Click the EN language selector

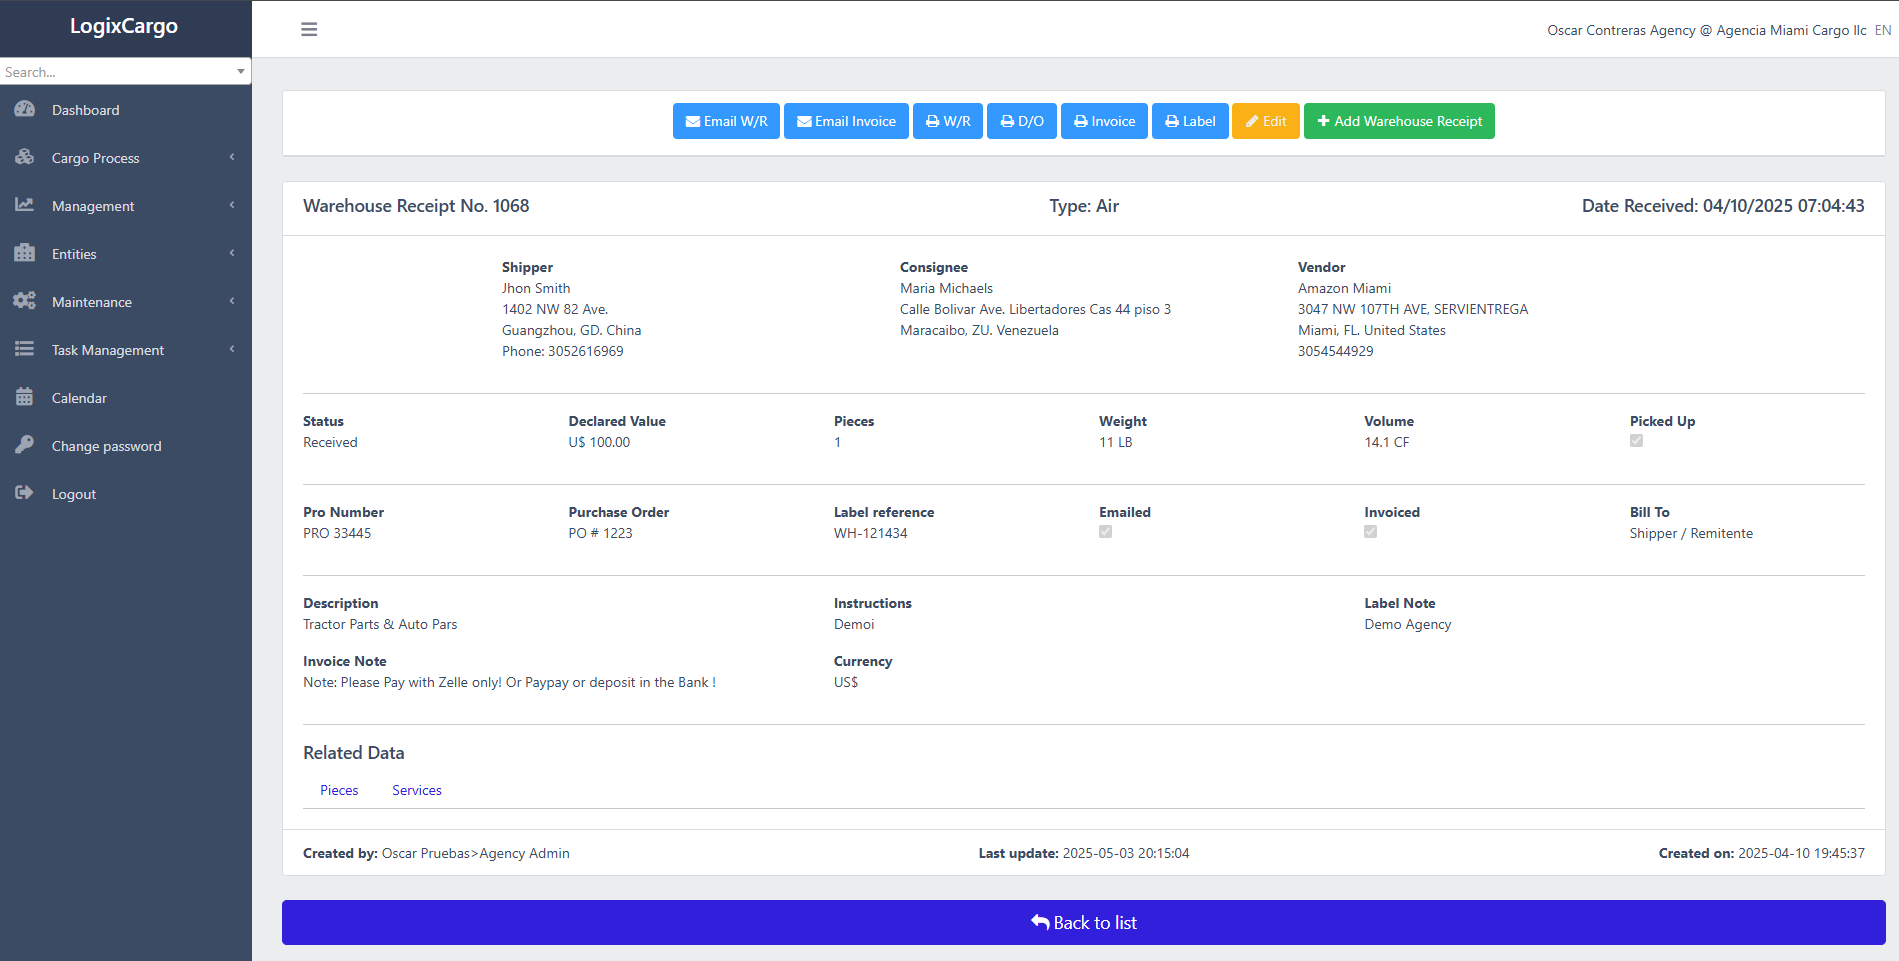pyautogui.click(x=1882, y=30)
